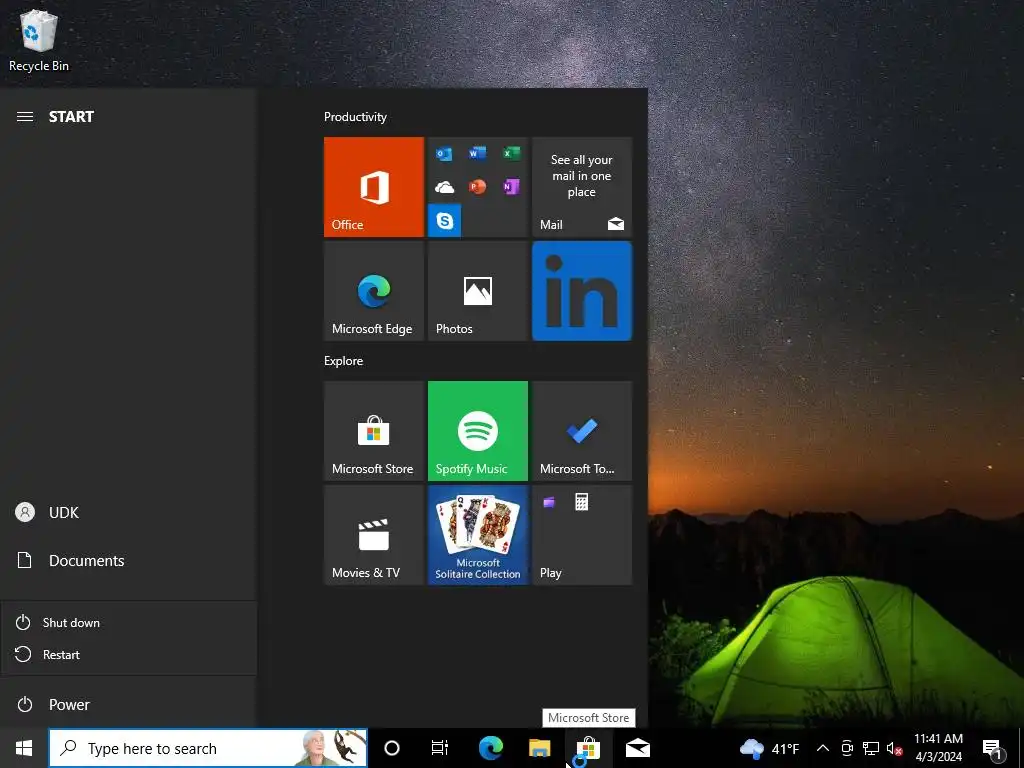The width and height of the screenshot is (1024, 768).
Task: Open Outlook in the Office apps folder tile
Action: point(444,154)
